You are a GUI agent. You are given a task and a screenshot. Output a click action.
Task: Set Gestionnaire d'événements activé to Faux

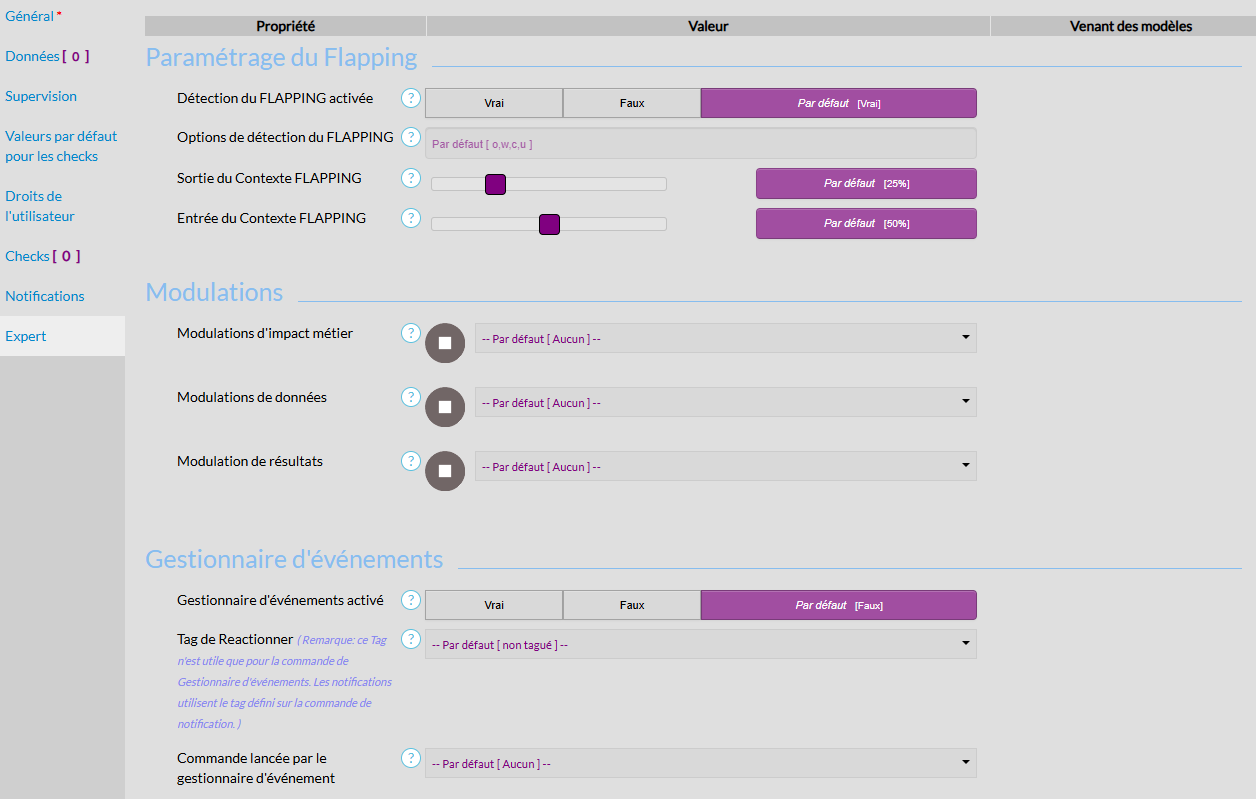[632, 605]
